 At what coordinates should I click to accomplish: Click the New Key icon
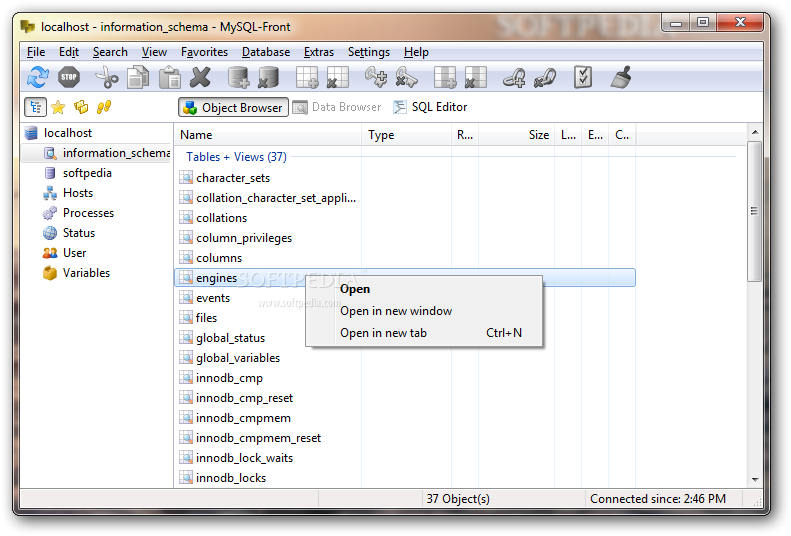(x=376, y=77)
